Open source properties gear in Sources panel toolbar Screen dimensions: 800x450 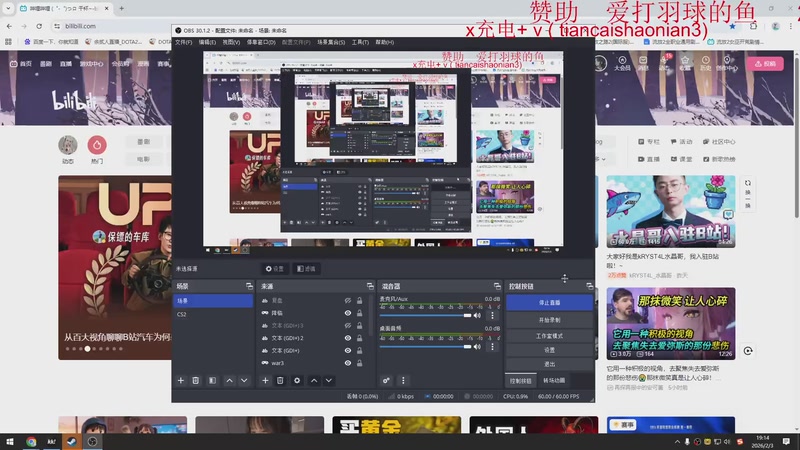click(297, 381)
